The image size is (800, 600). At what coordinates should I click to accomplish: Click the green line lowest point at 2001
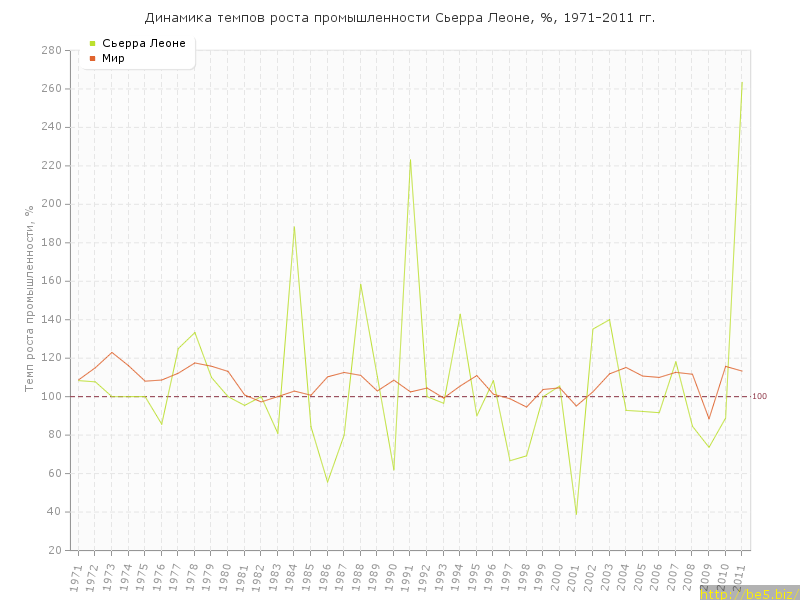(x=576, y=514)
